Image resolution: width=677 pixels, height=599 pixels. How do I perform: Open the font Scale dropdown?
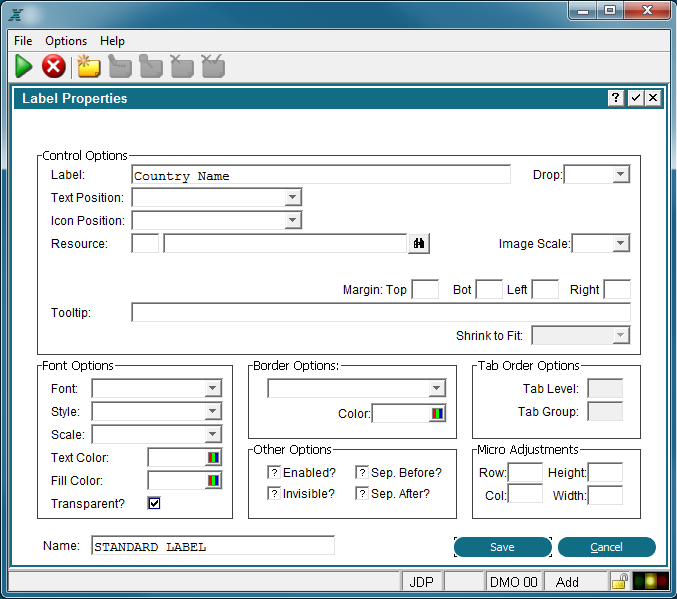(x=212, y=434)
